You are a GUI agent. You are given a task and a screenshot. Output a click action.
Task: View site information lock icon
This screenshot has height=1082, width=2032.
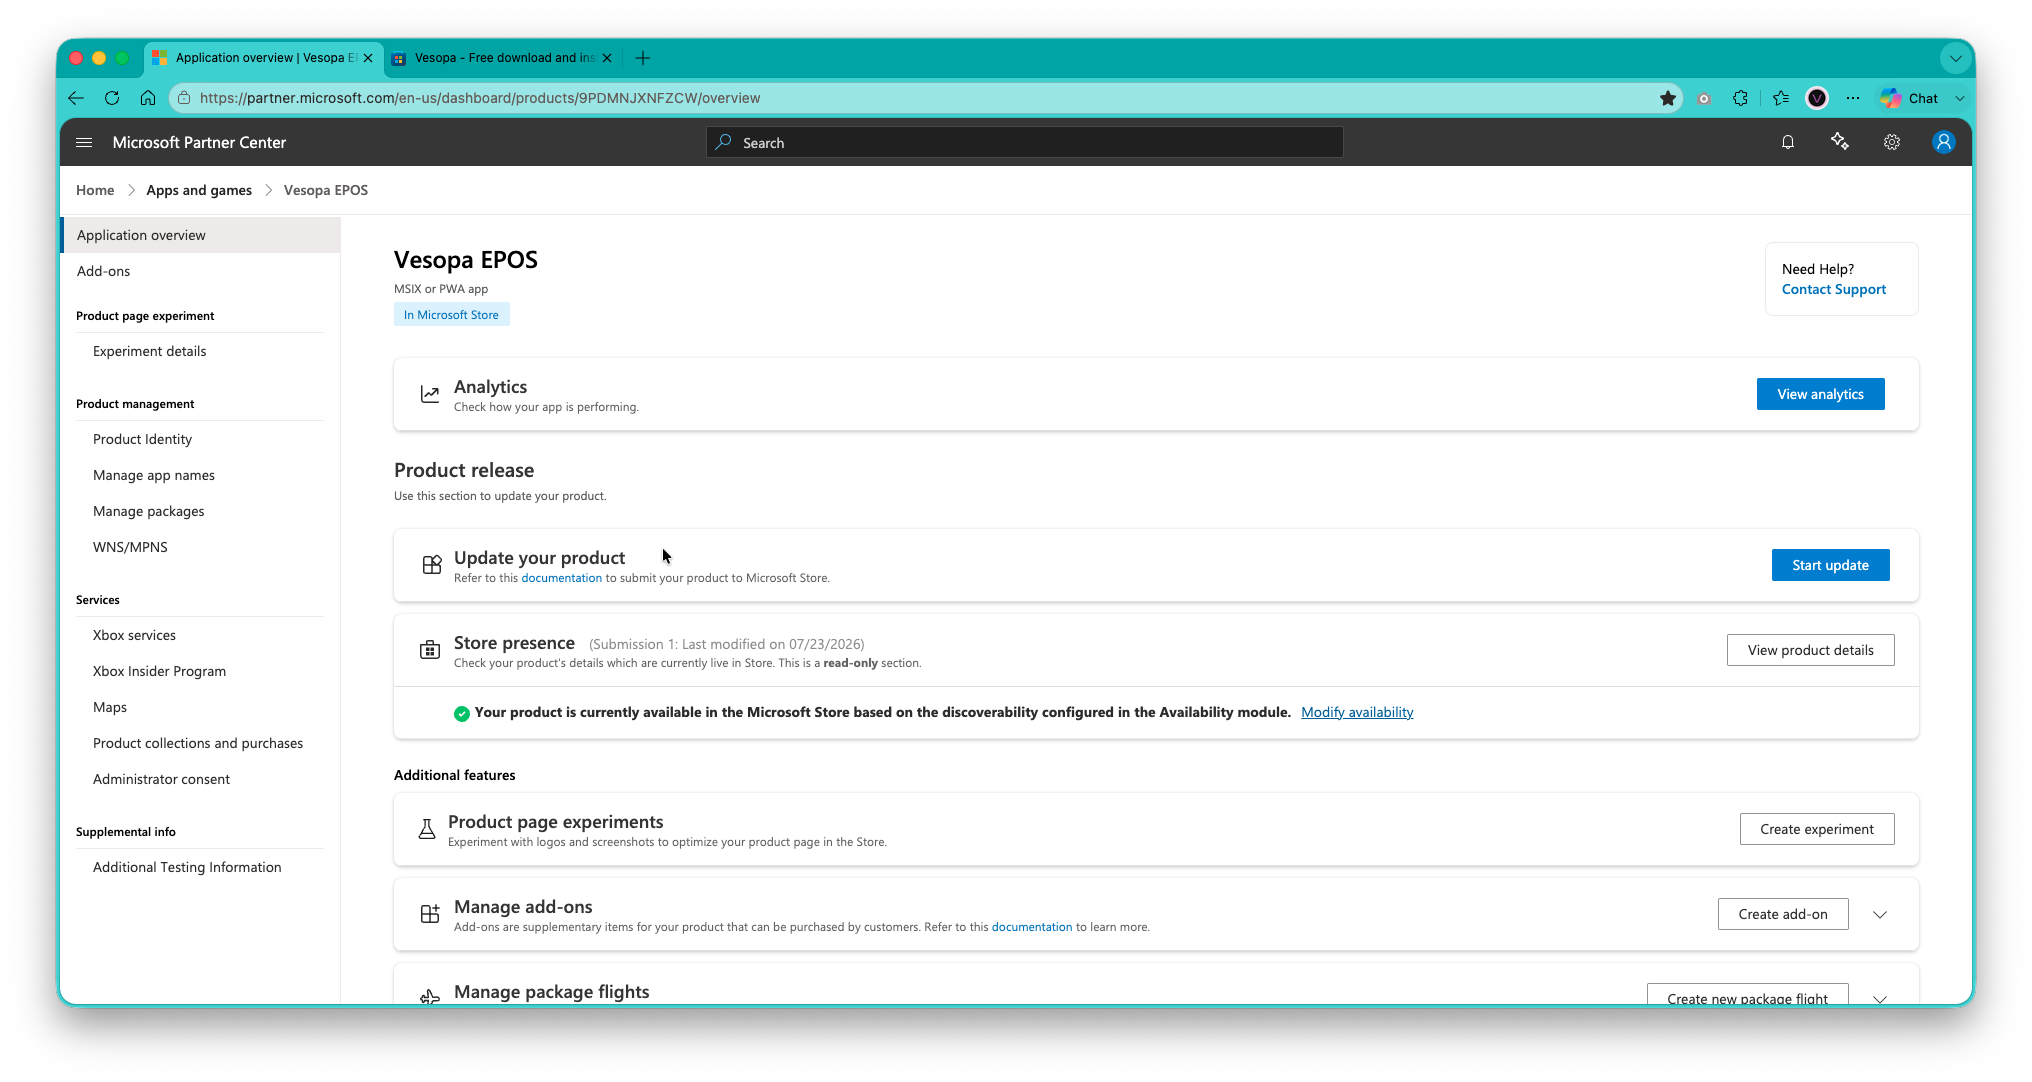click(184, 98)
